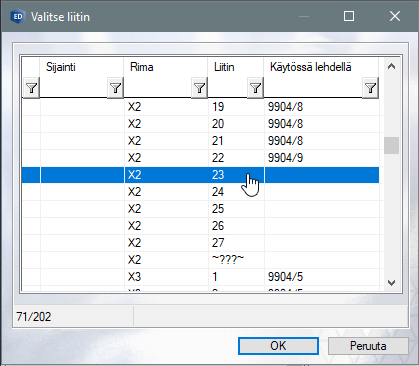Open the filter for Käytössä lehdellä column
The height and width of the screenshot is (366, 419).
(x=370, y=88)
